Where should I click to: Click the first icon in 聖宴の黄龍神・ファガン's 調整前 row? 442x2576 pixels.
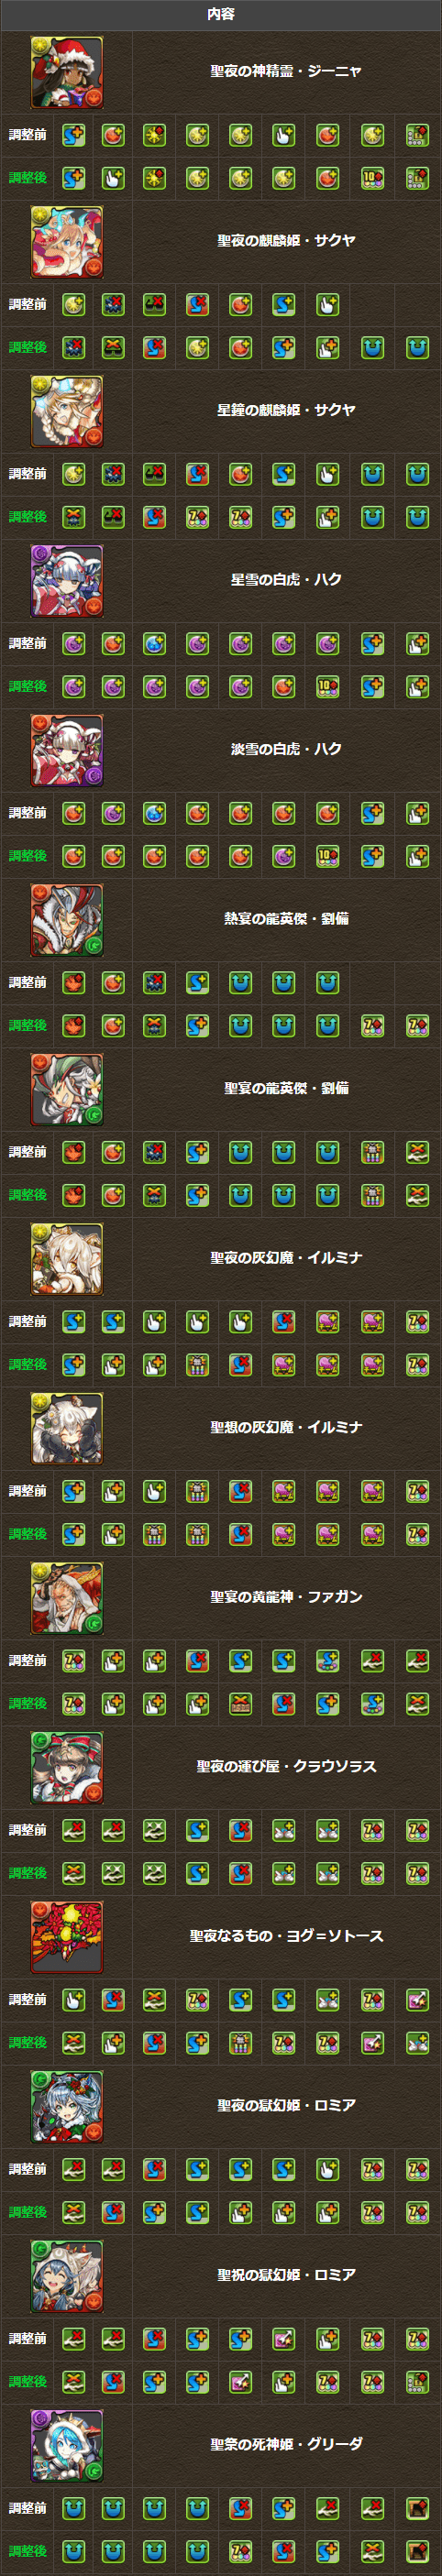tap(74, 1660)
